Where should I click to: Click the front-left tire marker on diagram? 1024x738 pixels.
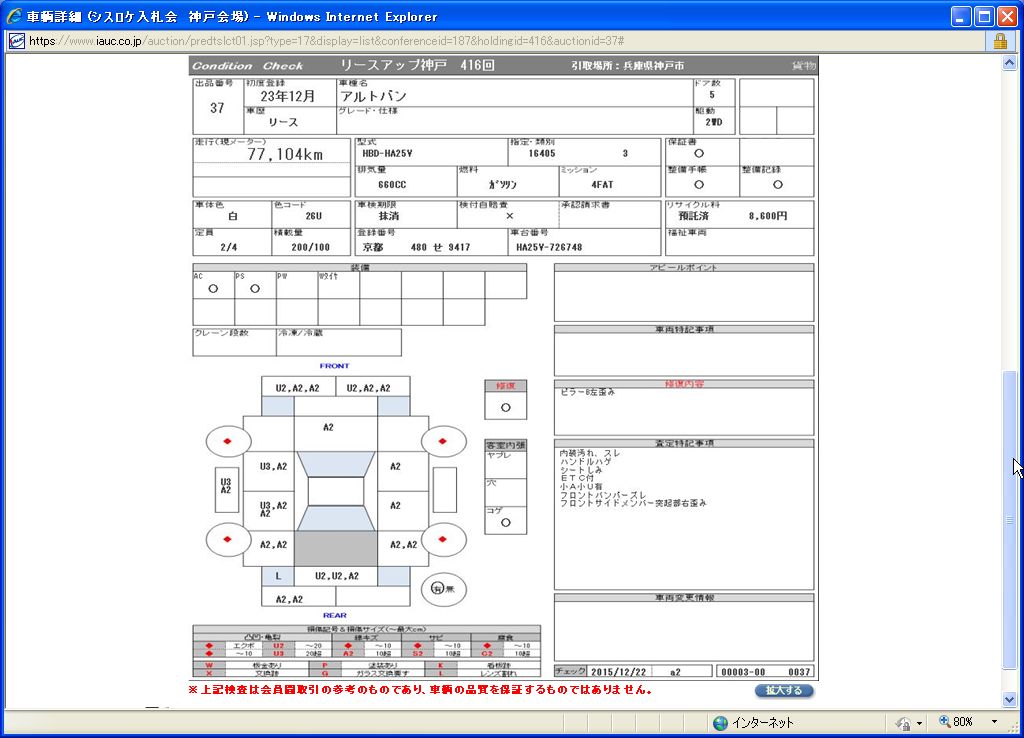pos(228,441)
